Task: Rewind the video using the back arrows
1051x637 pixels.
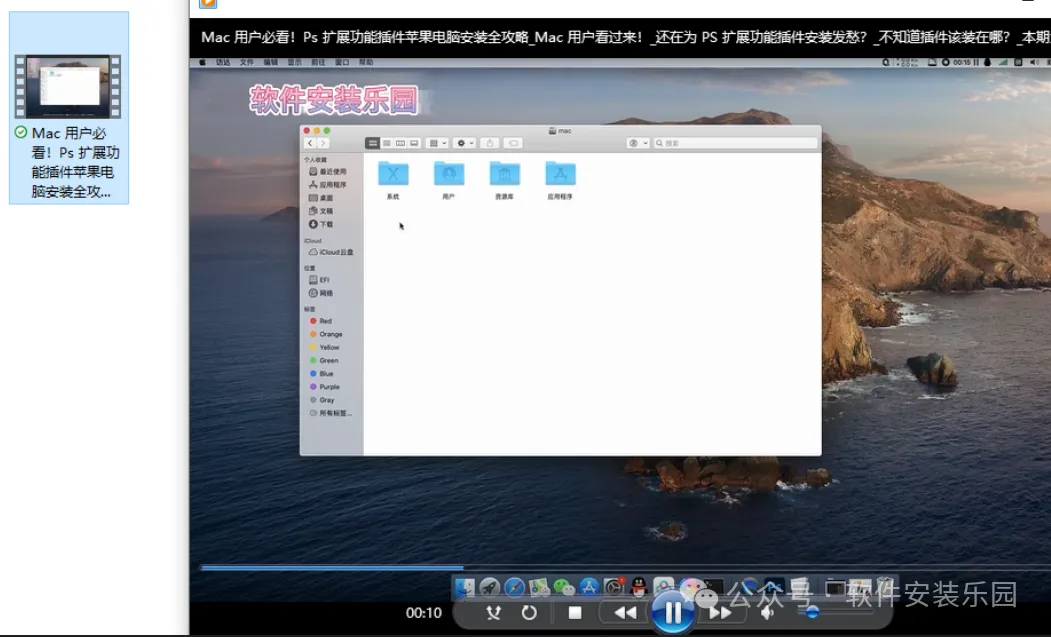Action: point(625,612)
